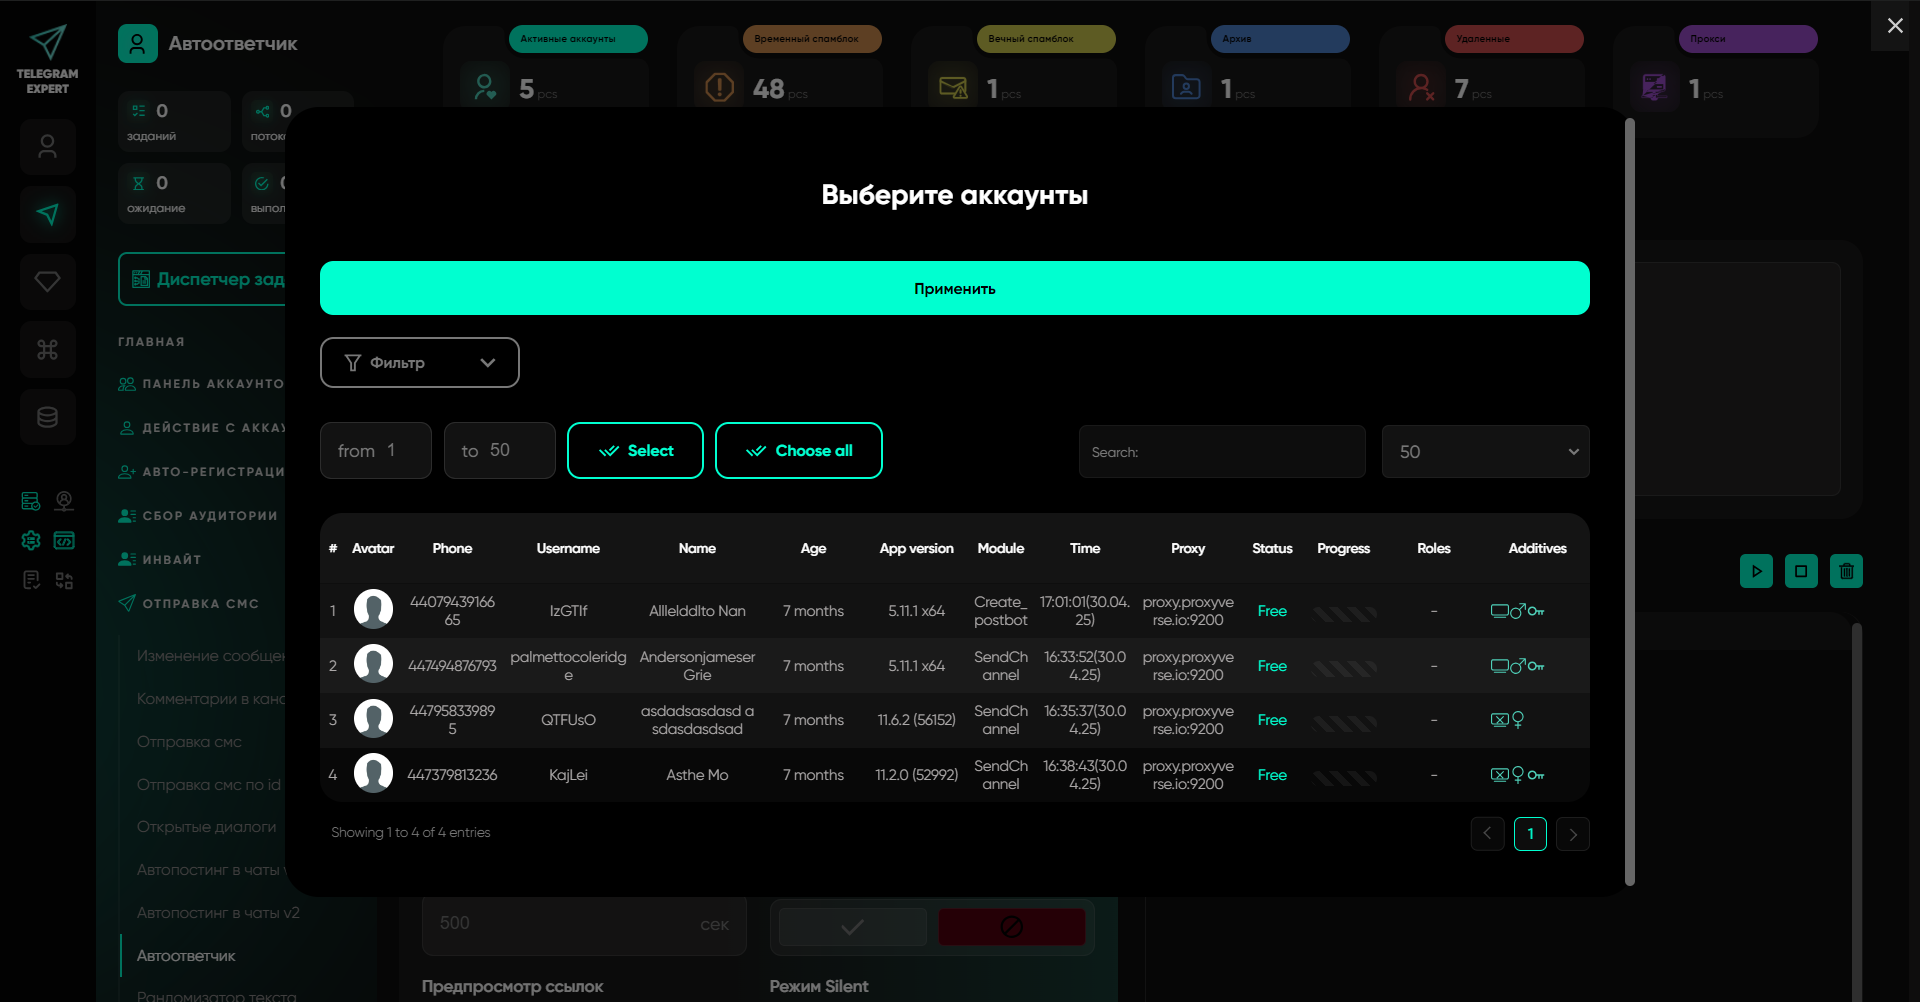
Task: Open the Временный спамблок tab
Action: [812, 39]
